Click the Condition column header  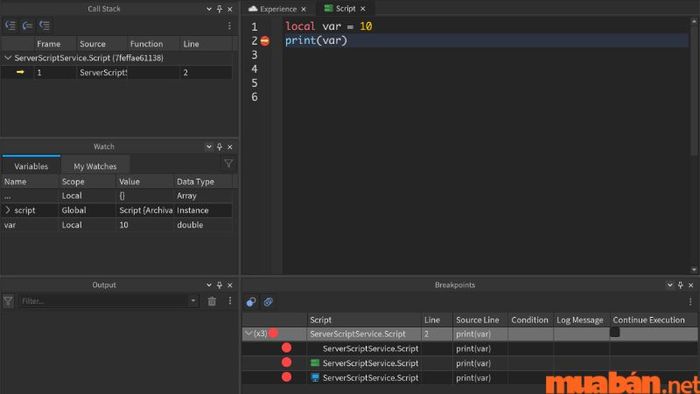530,320
